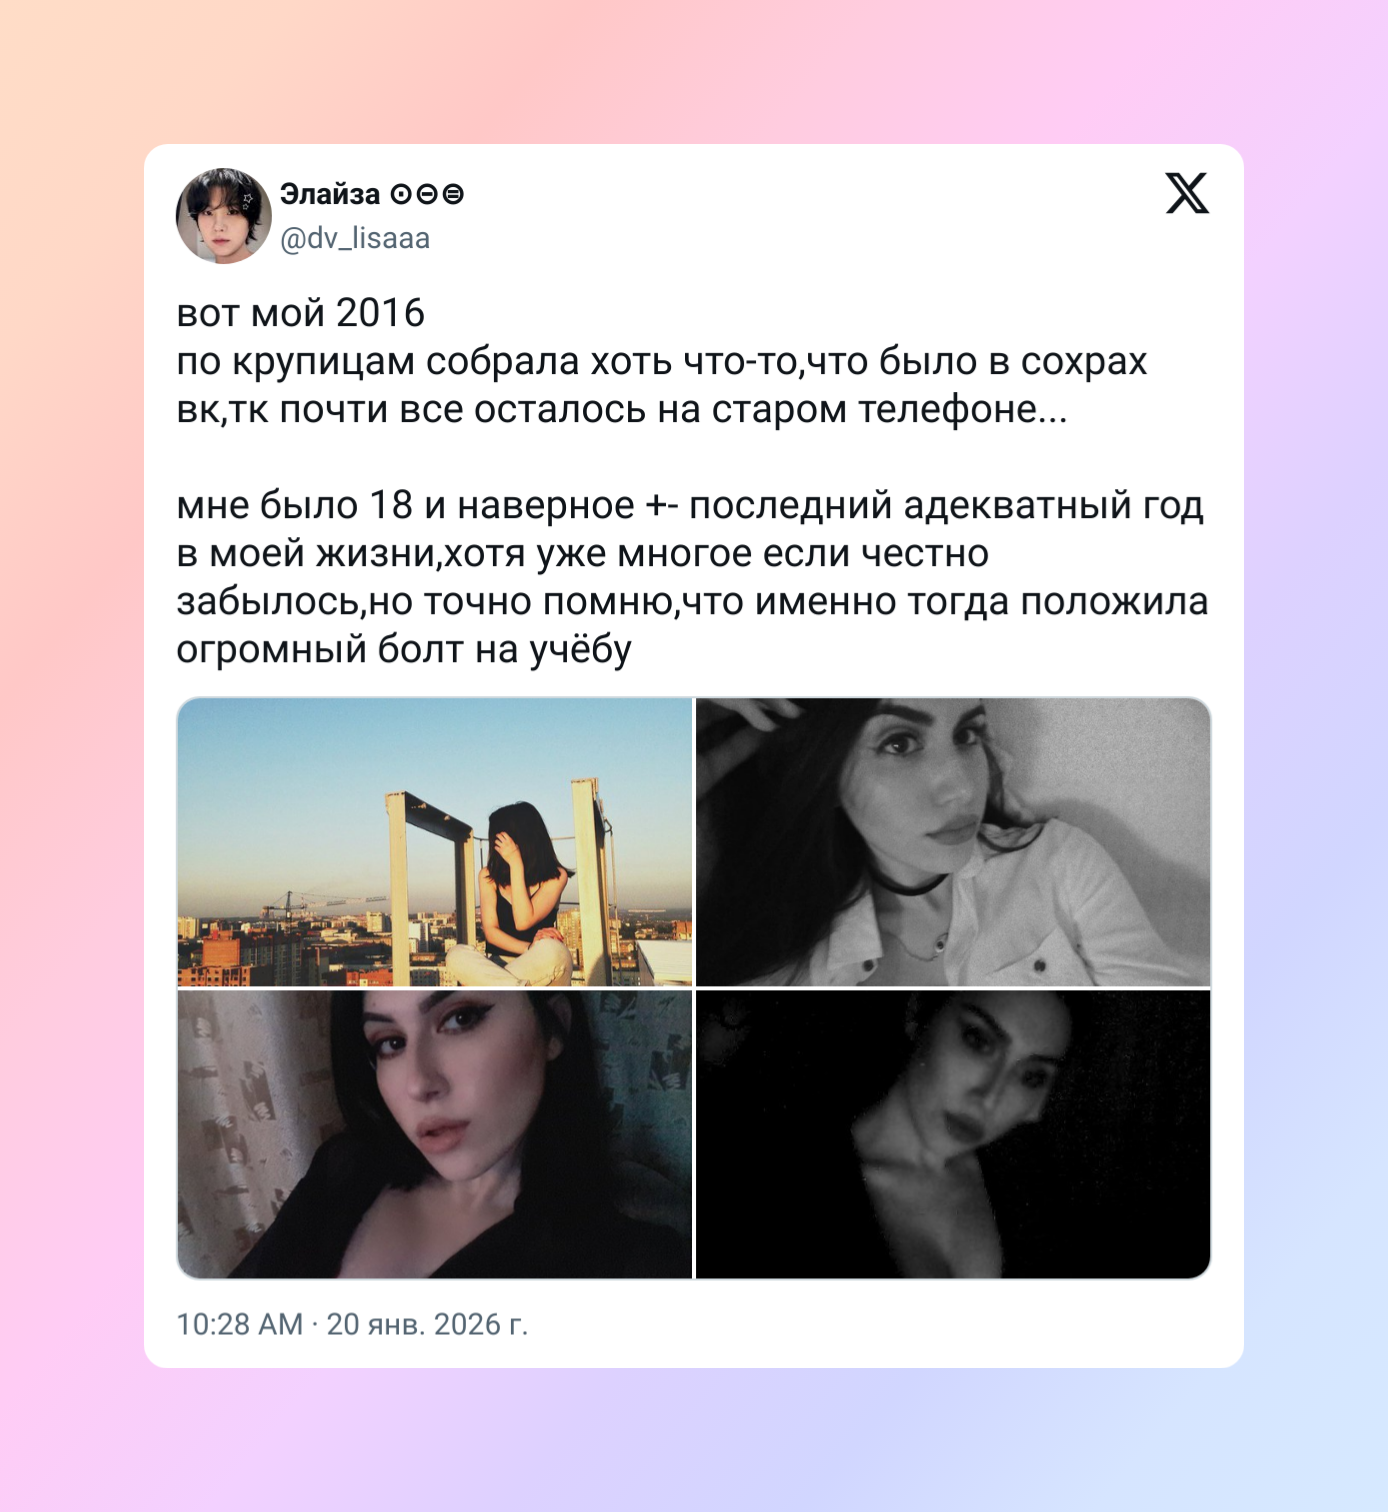This screenshot has width=1388, height=1512.
Task: Click the date 20 янв. 2026 г.
Action: pyautogui.click(x=427, y=1324)
